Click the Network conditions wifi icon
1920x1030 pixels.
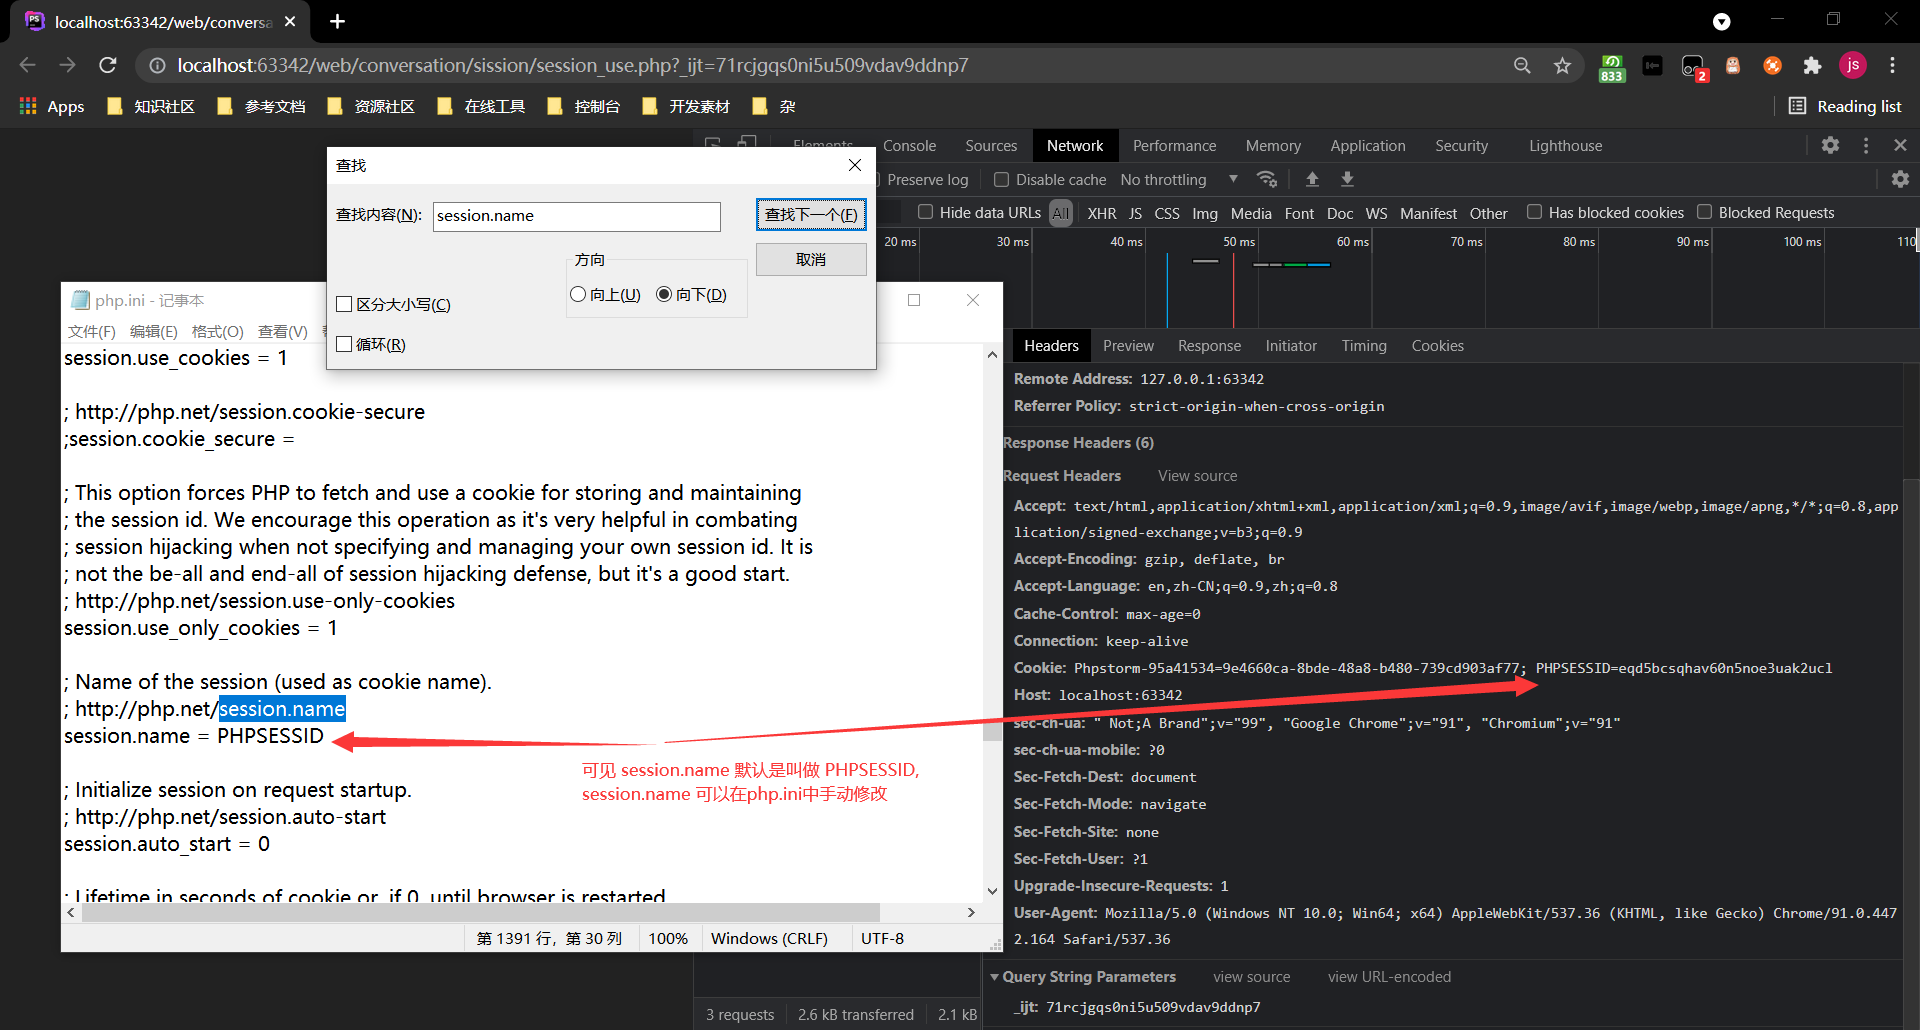tap(1267, 179)
